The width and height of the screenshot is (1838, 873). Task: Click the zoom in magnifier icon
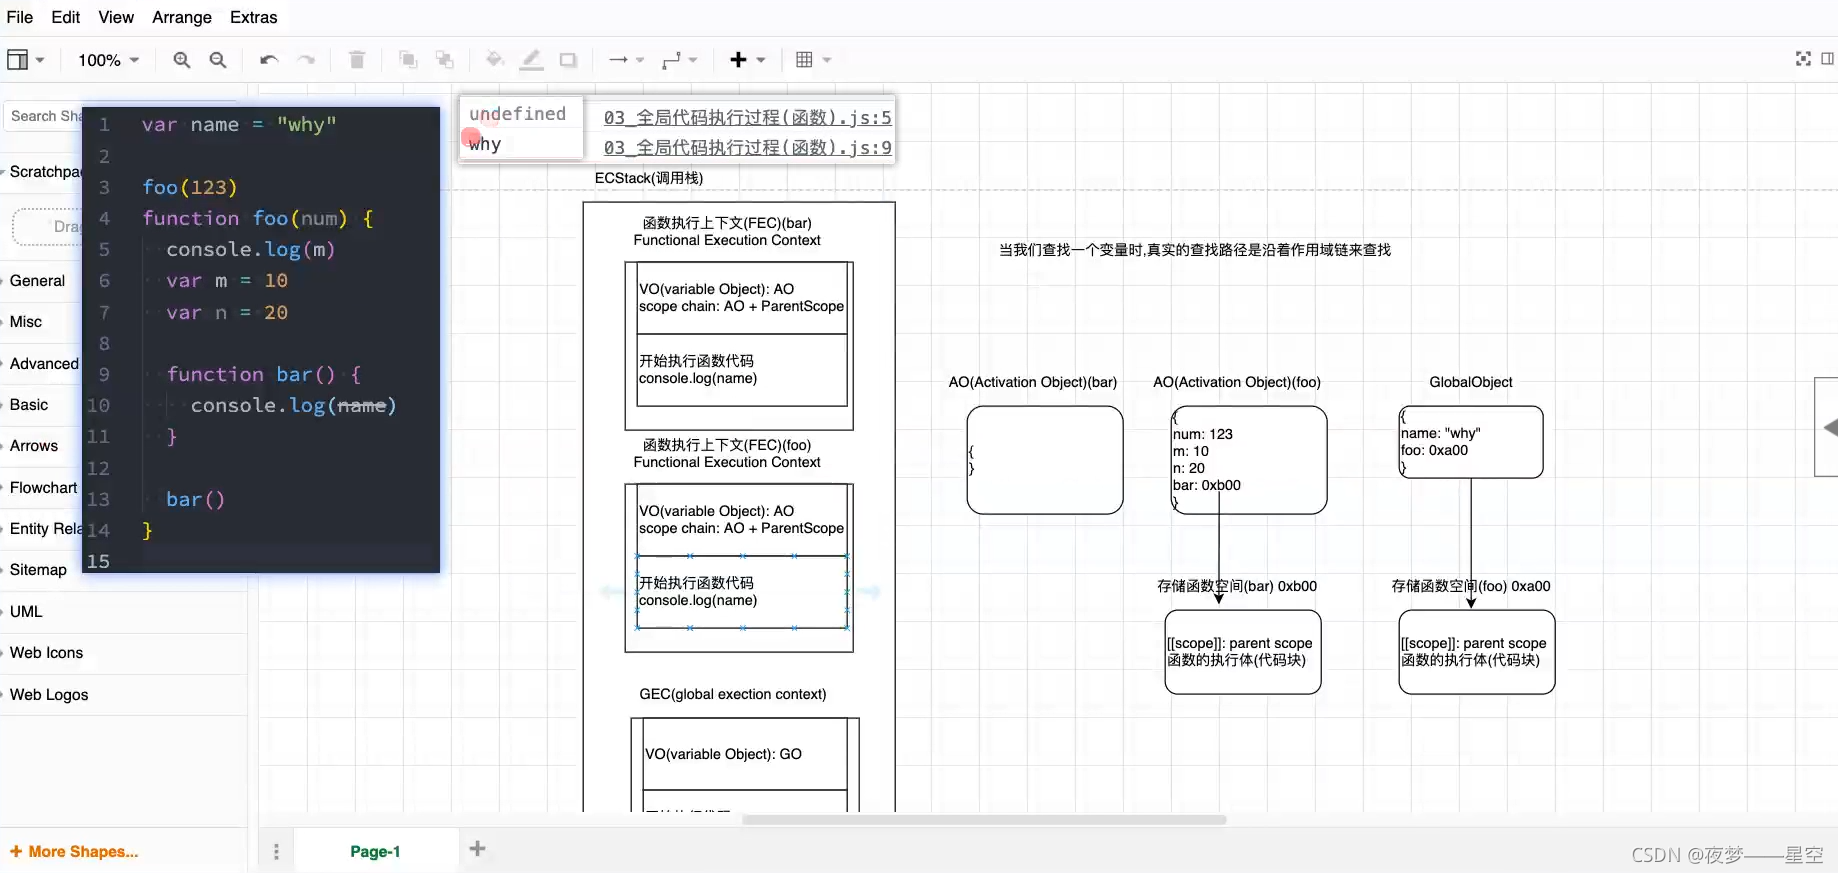pos(181,60)
